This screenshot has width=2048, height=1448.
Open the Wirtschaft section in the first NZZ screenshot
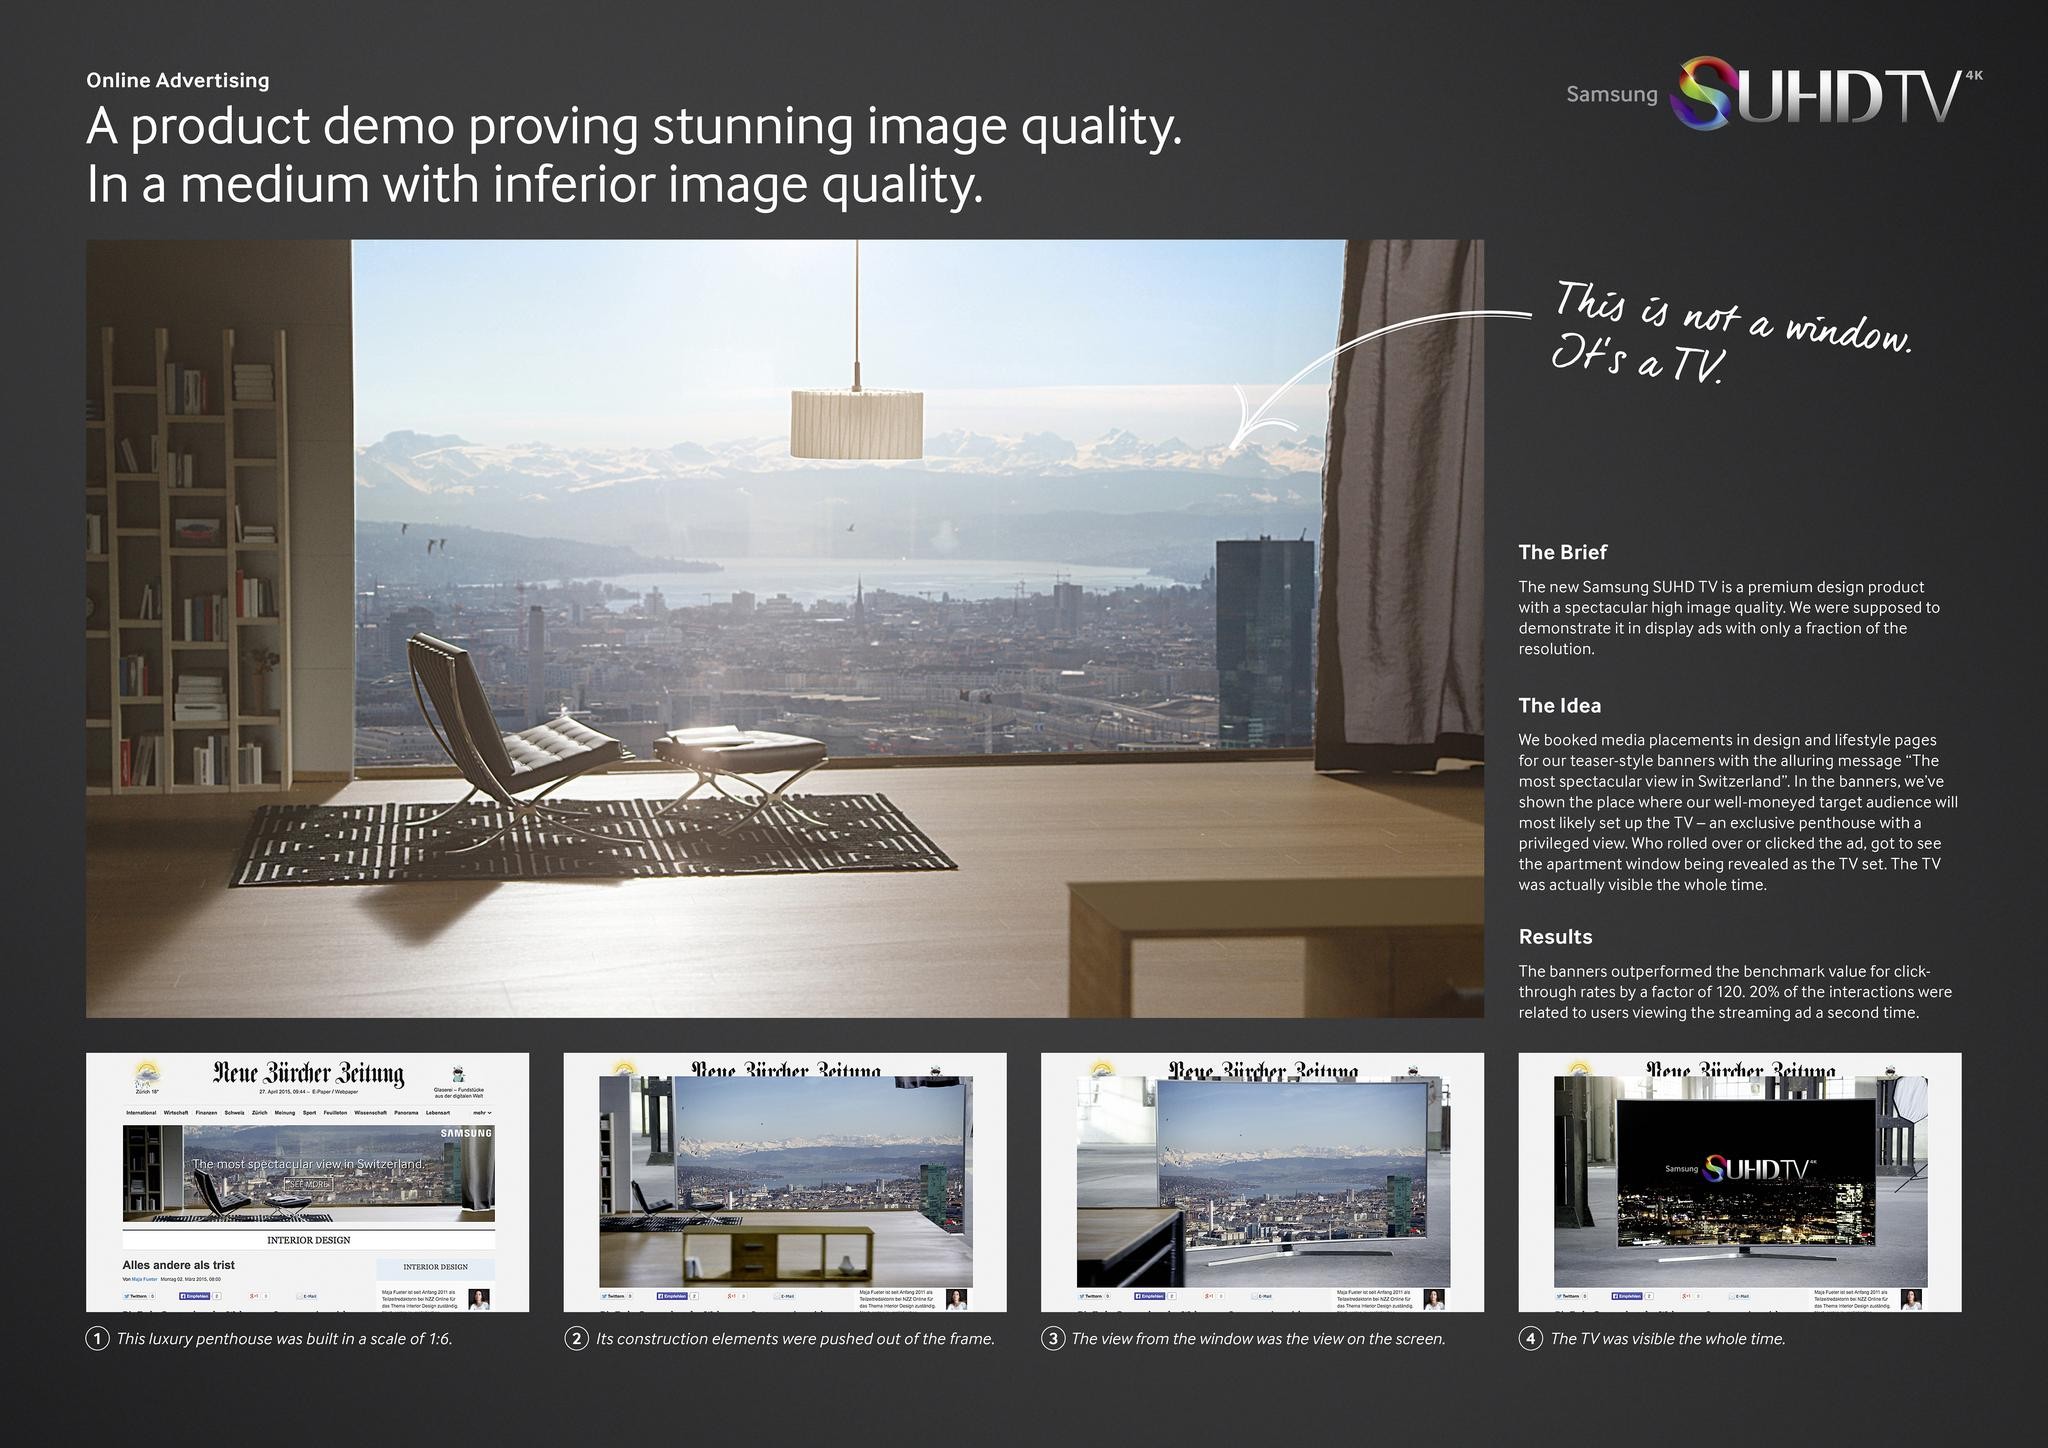click(176, 1113)
